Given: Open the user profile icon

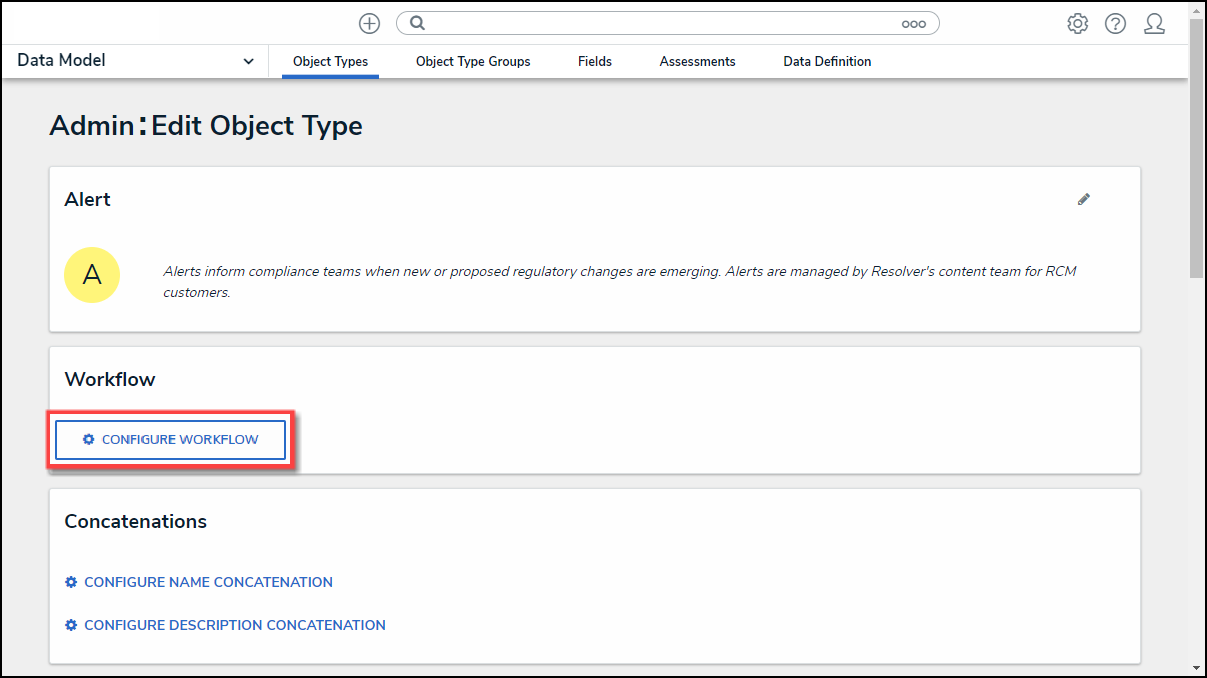Looking at the screenshot, I should 1154,24.
